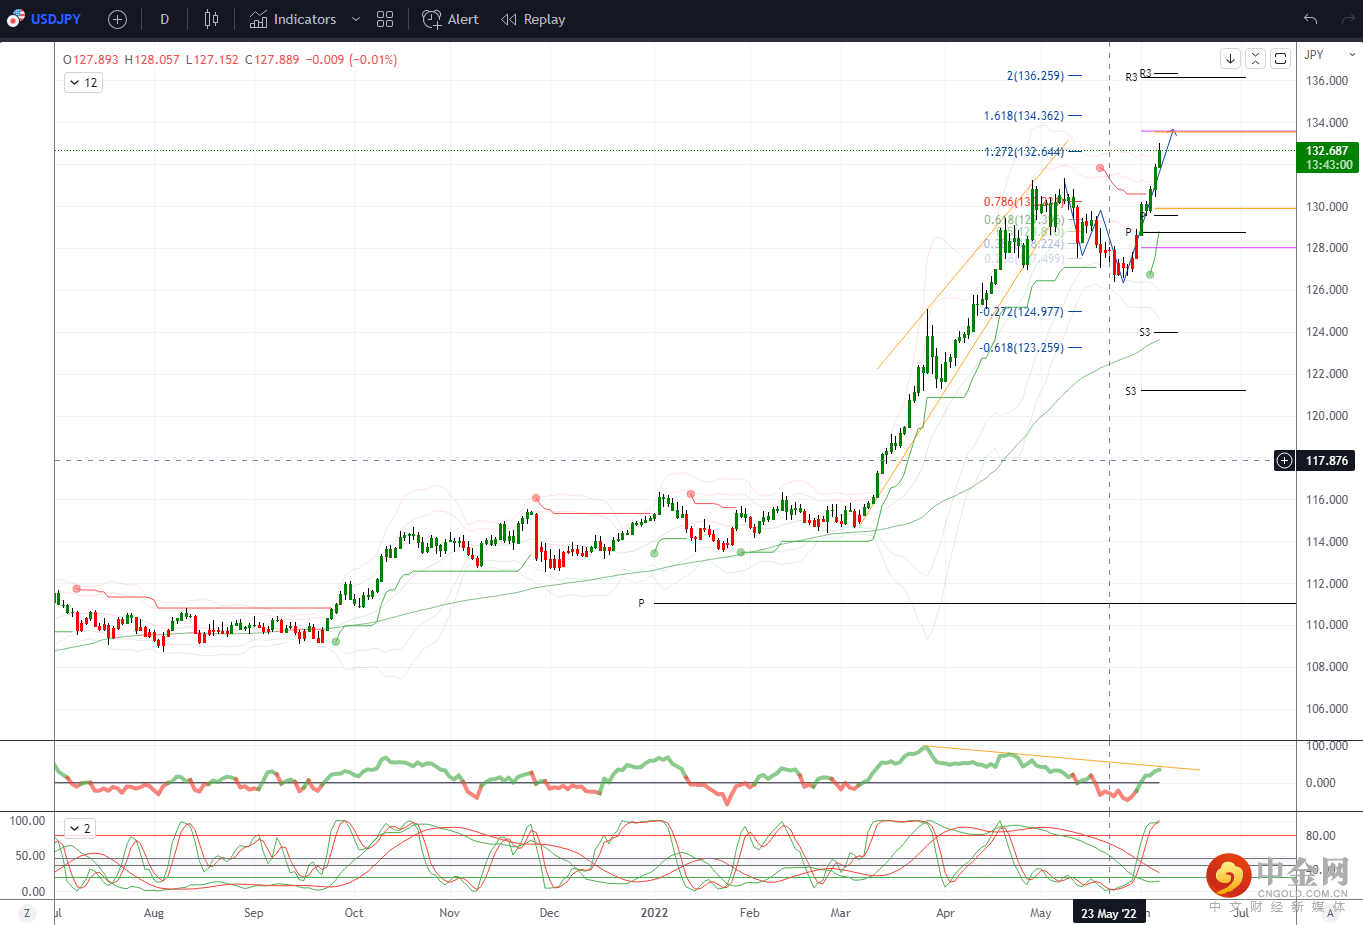Expand the collapsed 12 indicators legend
The height and width of the screenshot is (925, 1363).
(83, 83)
